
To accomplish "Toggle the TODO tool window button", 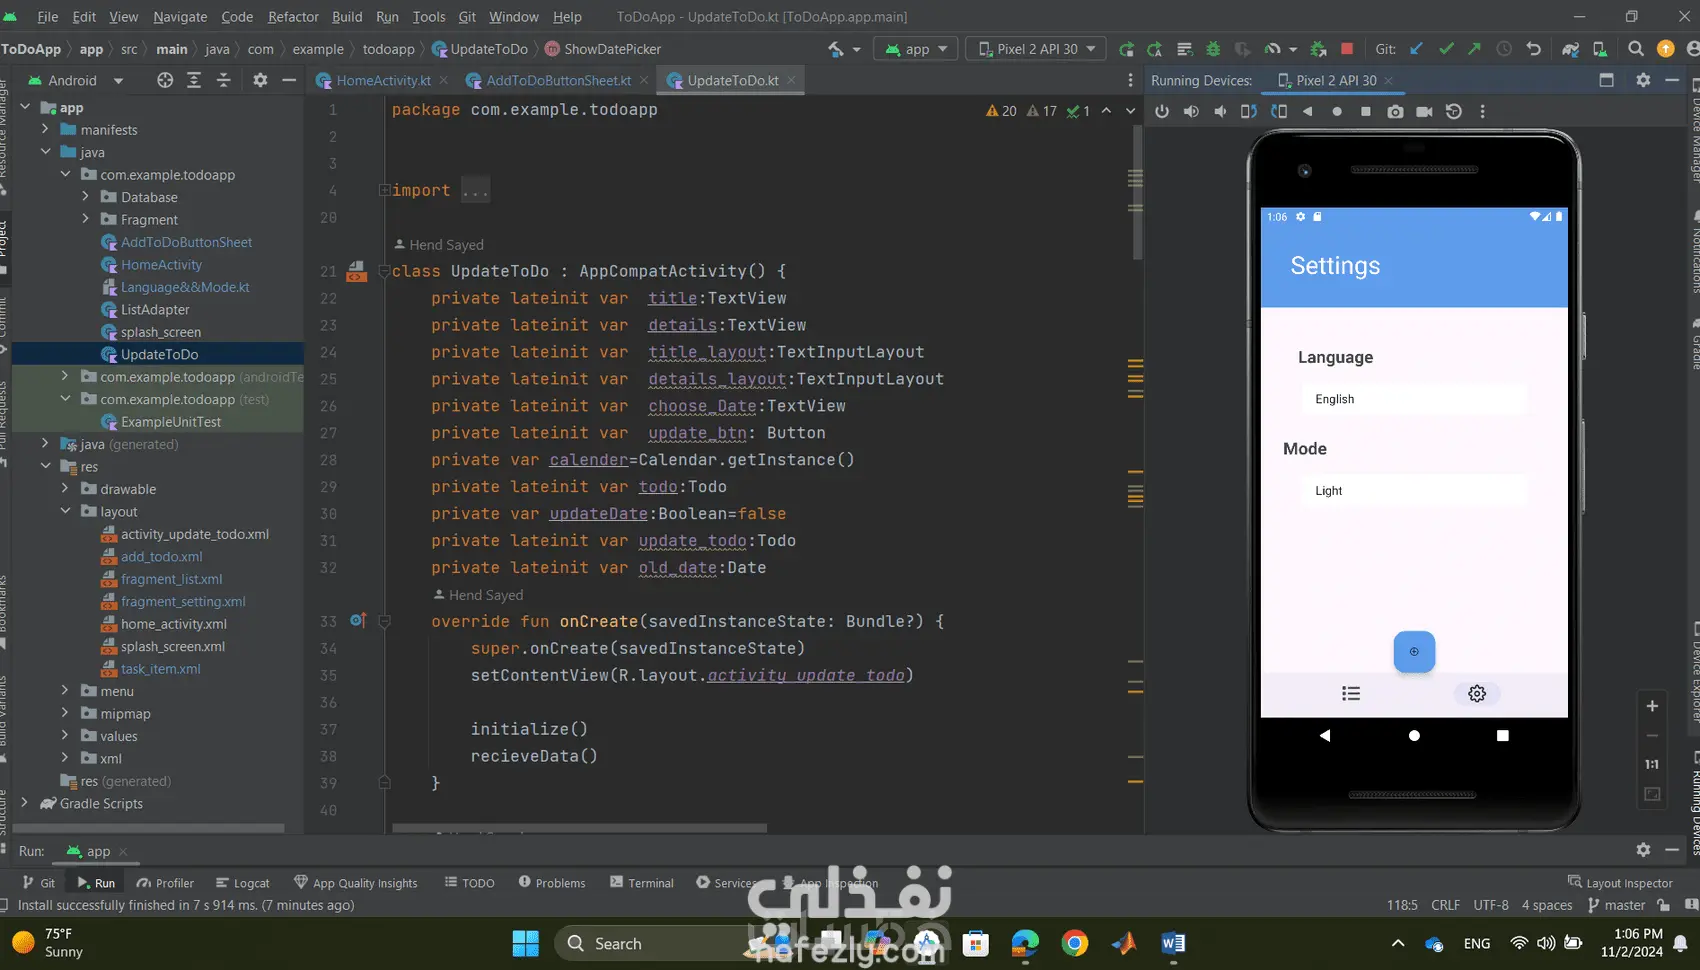I will click(470, 883).
